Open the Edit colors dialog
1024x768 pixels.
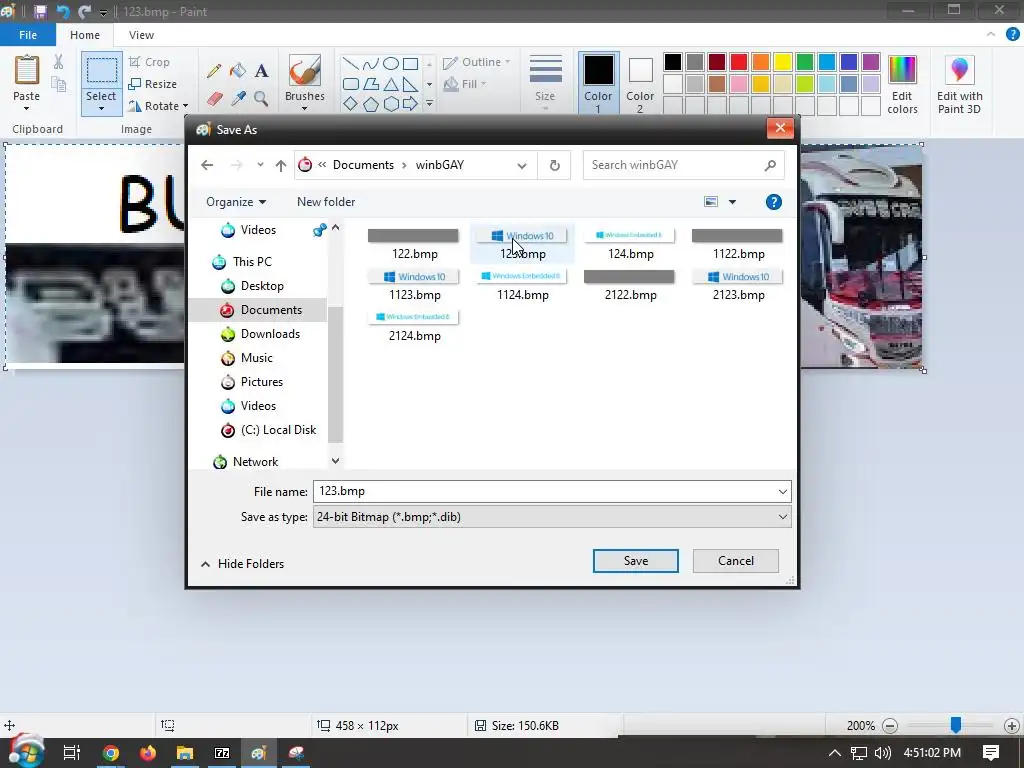tap(903, 85)
